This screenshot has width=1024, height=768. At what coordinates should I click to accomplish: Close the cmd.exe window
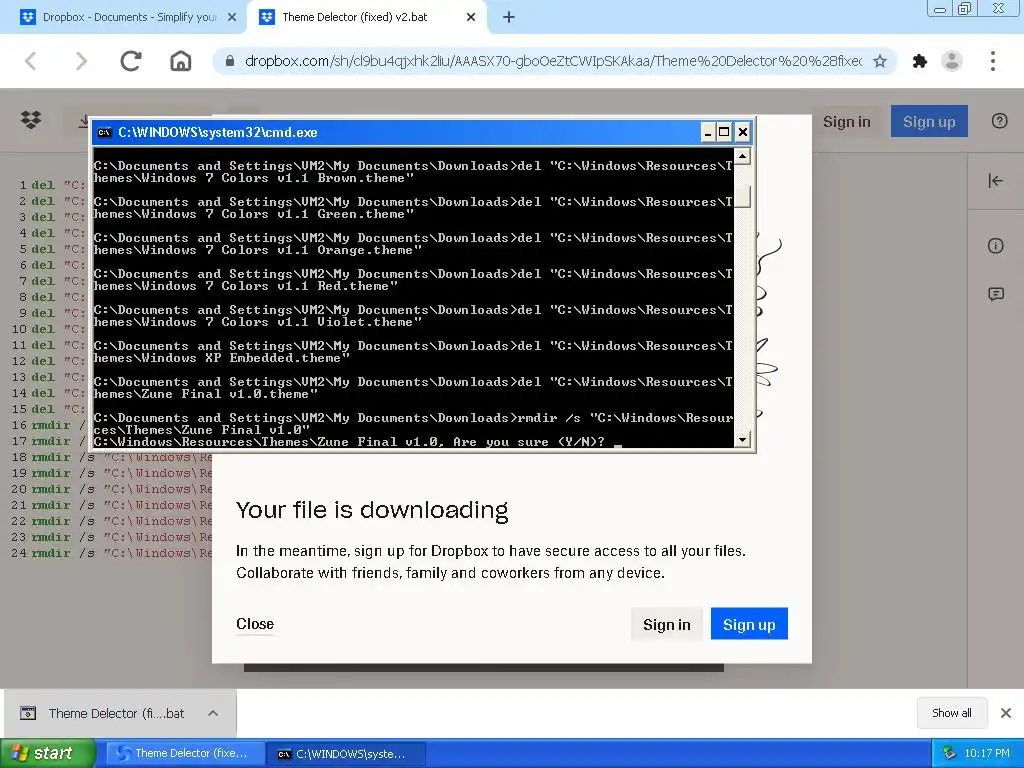coord(743,133)
